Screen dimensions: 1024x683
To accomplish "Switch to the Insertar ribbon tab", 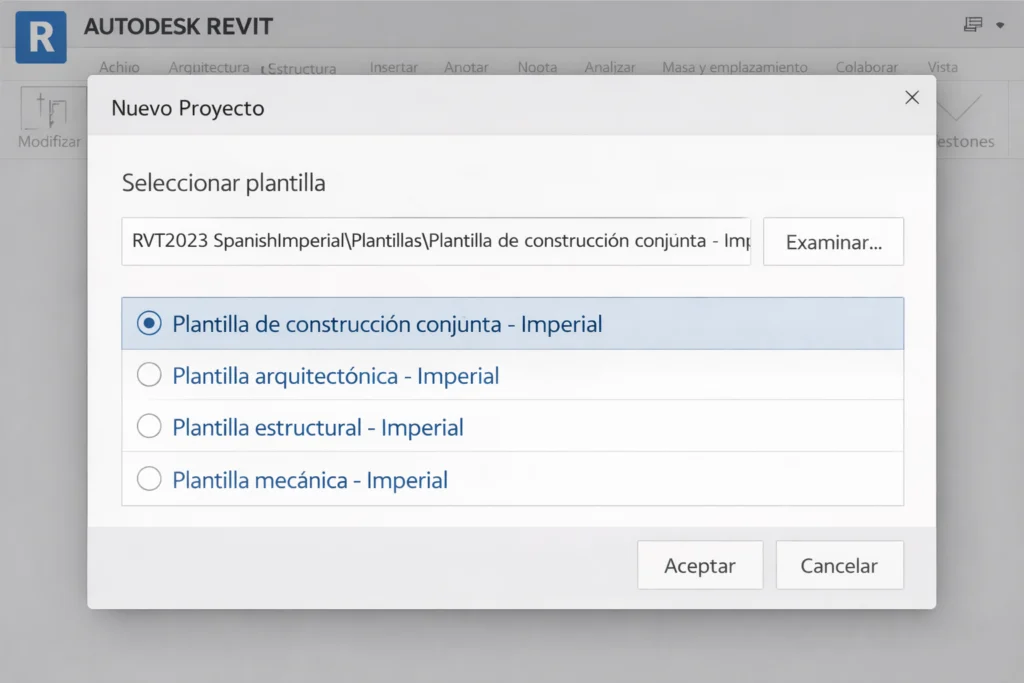I will click(x=394, y=67).
